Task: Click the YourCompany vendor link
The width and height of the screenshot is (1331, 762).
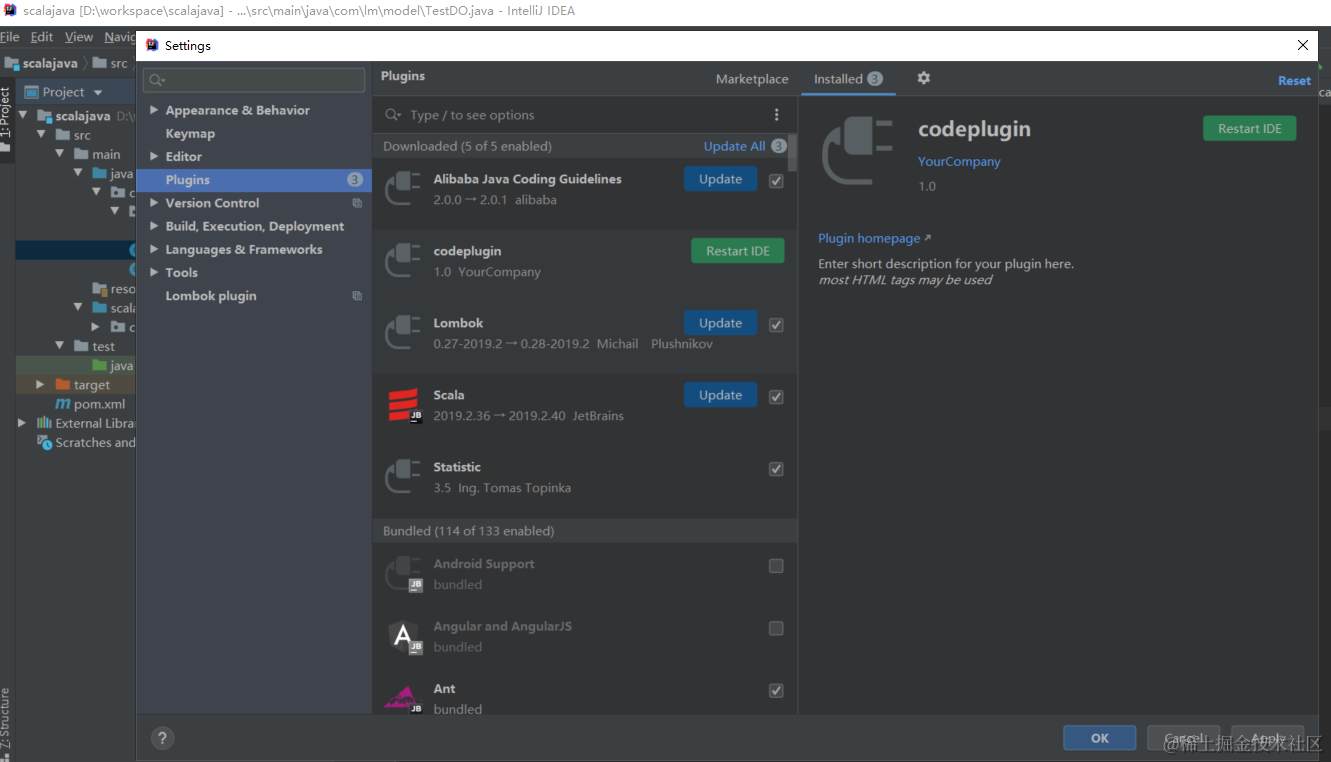Action: [959, 161]
